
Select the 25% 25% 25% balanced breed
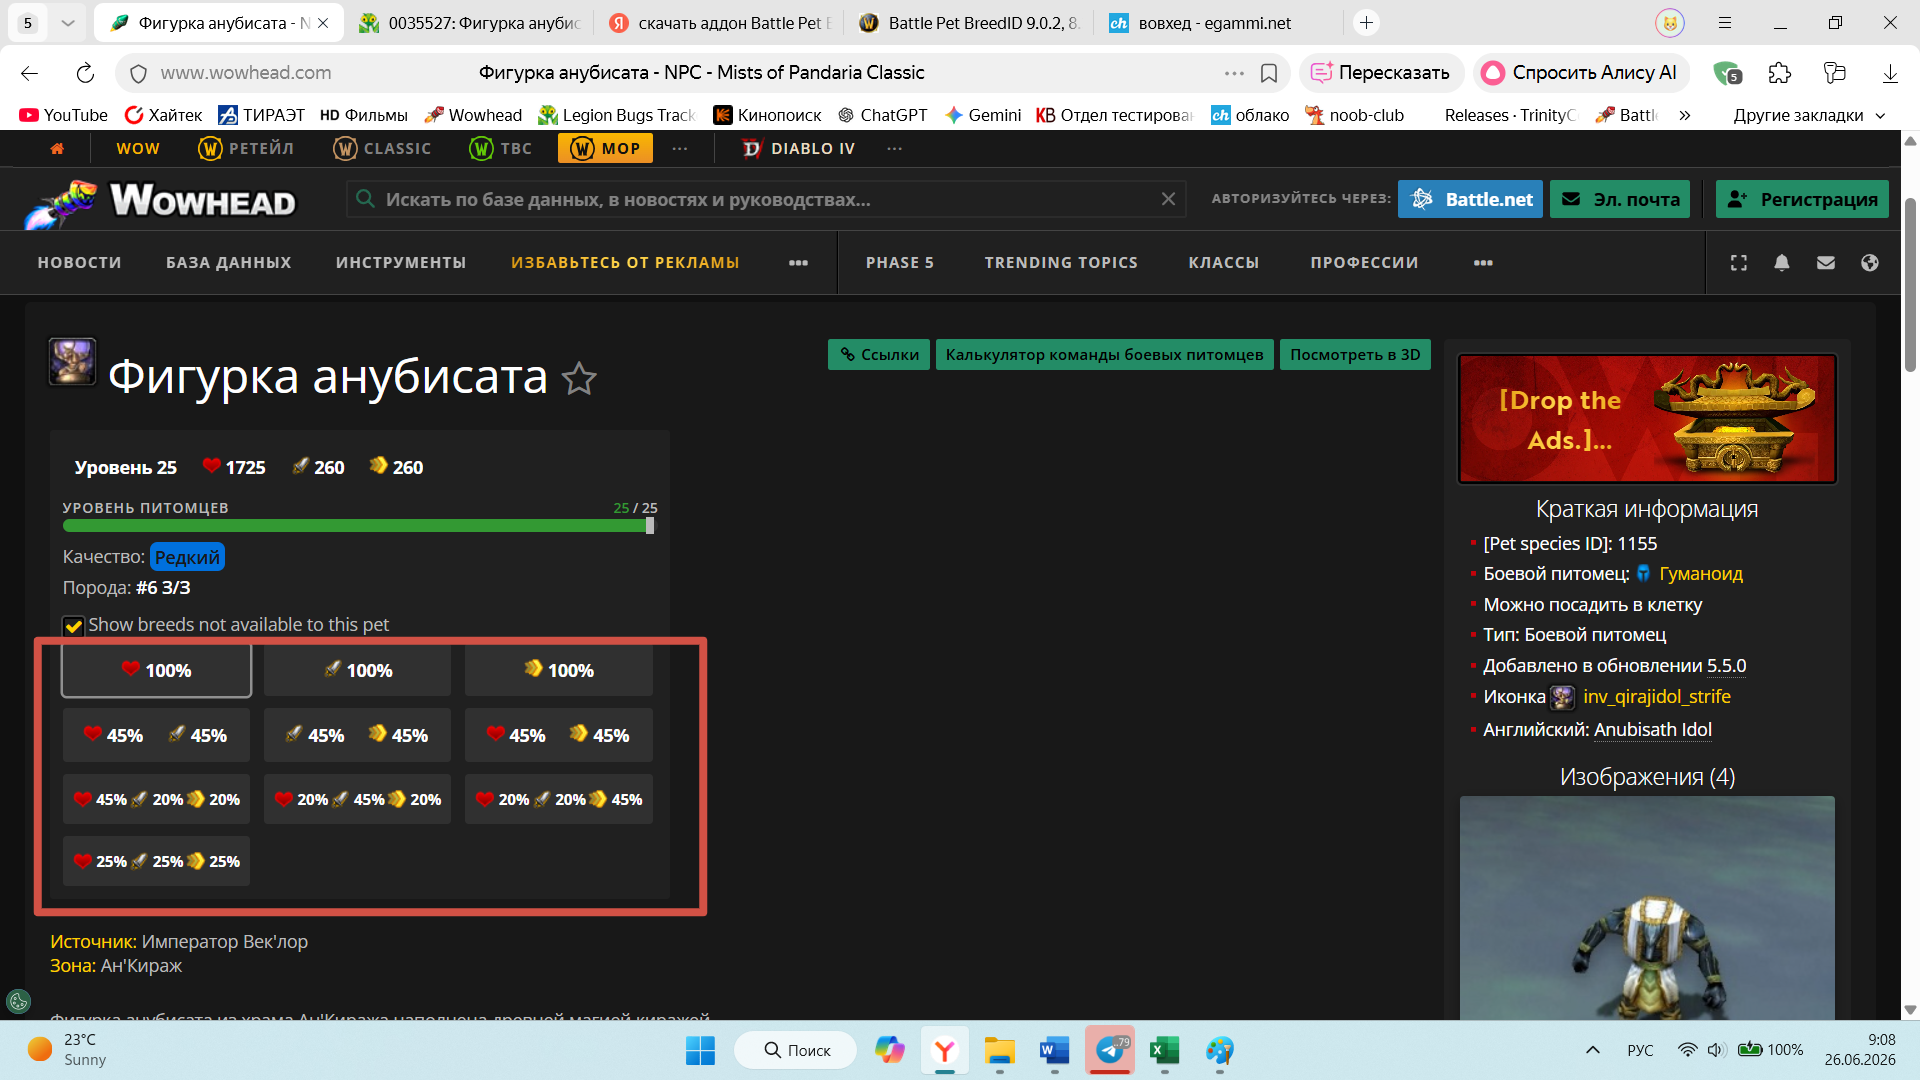pyautogui.click(x=156, y=861)
